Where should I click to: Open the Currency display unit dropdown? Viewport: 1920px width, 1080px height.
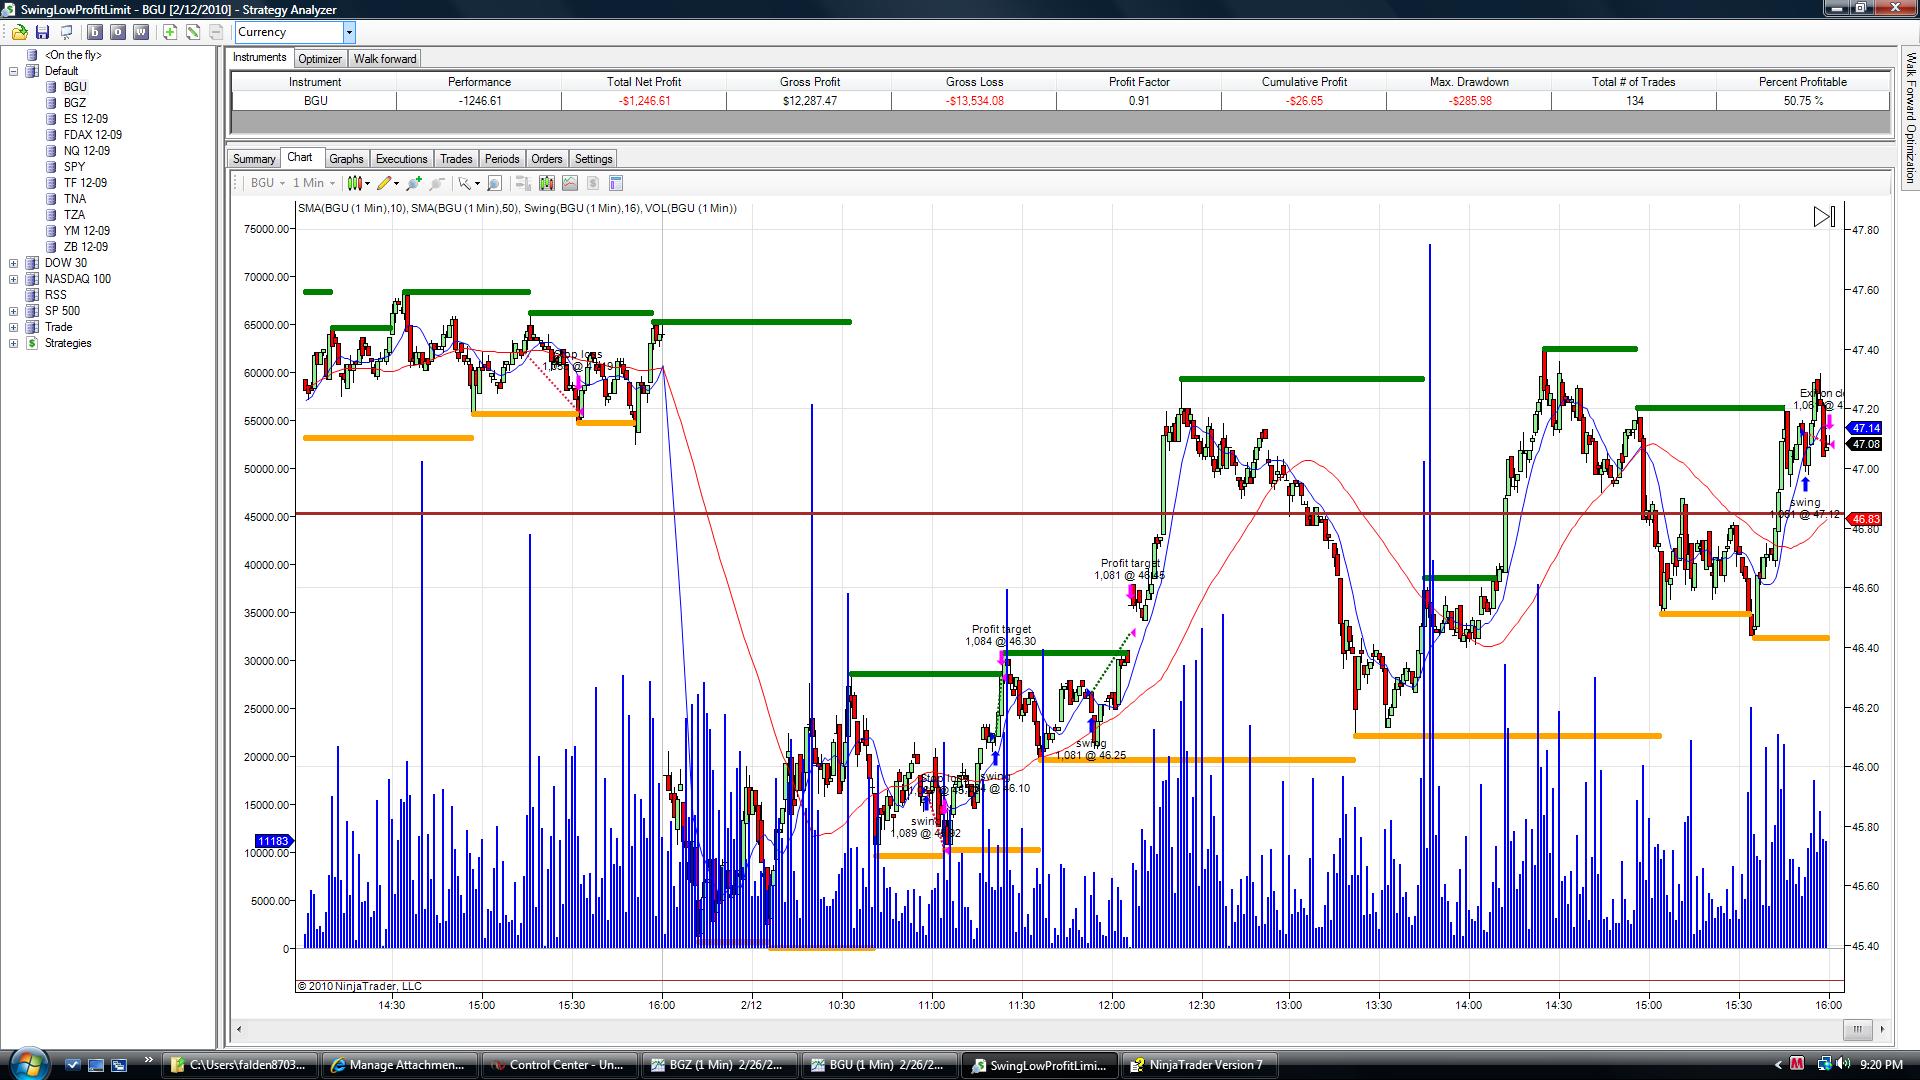tap(349, 32)
